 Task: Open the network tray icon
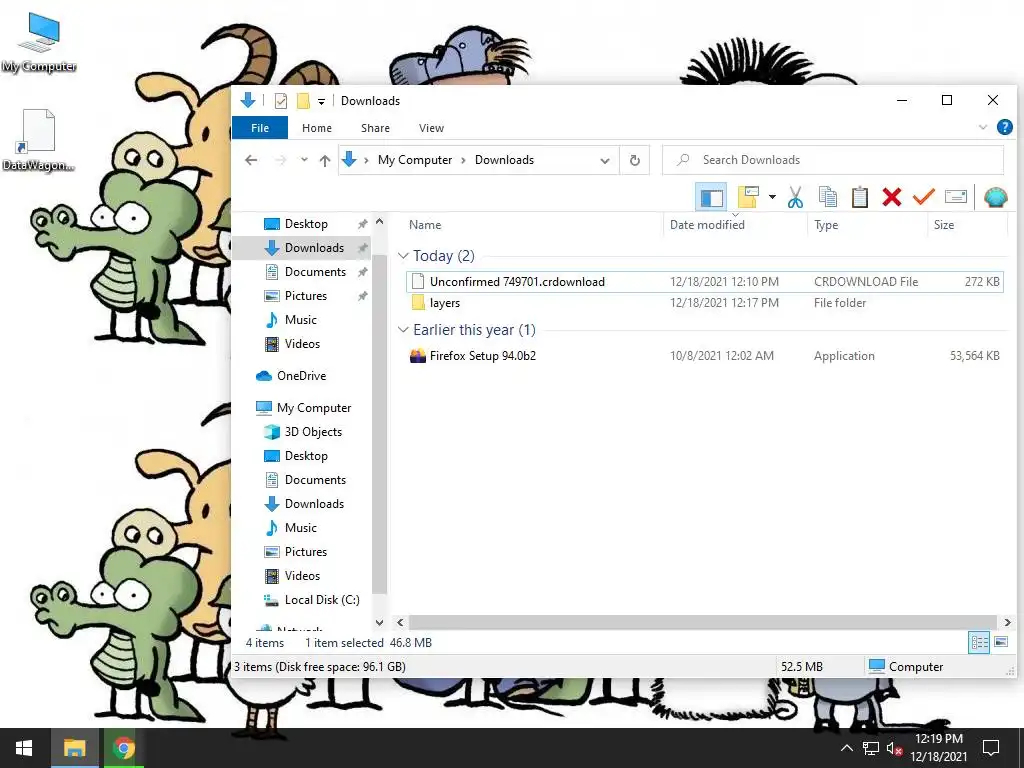(x=871, y=748)
